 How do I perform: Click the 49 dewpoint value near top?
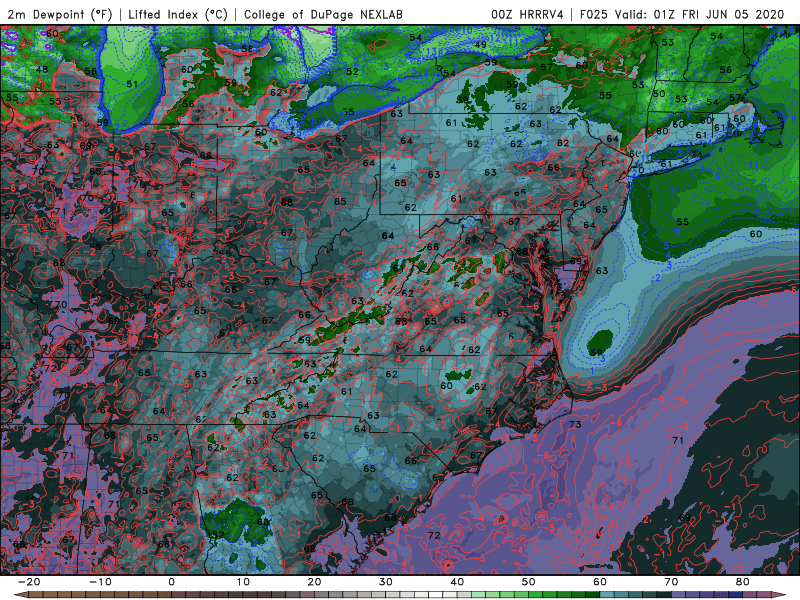tap(480, 44)
